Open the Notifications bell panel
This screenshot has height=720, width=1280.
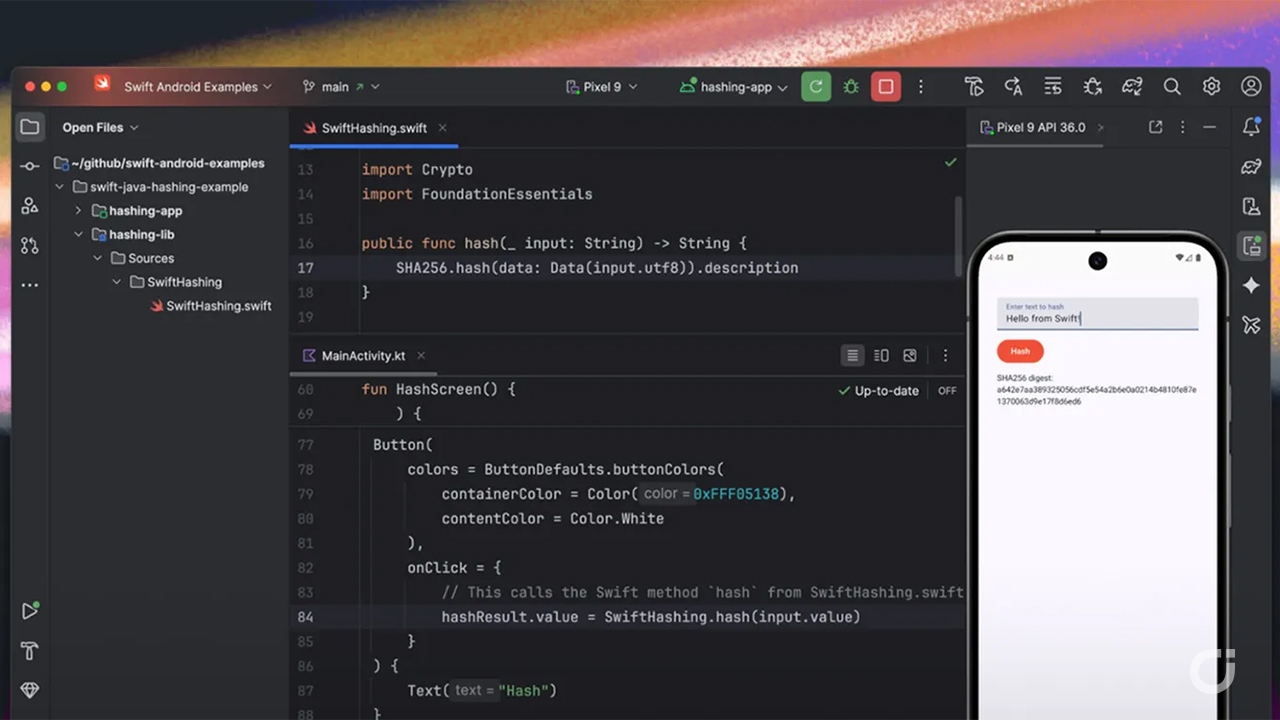click(x=1251, y=127)
